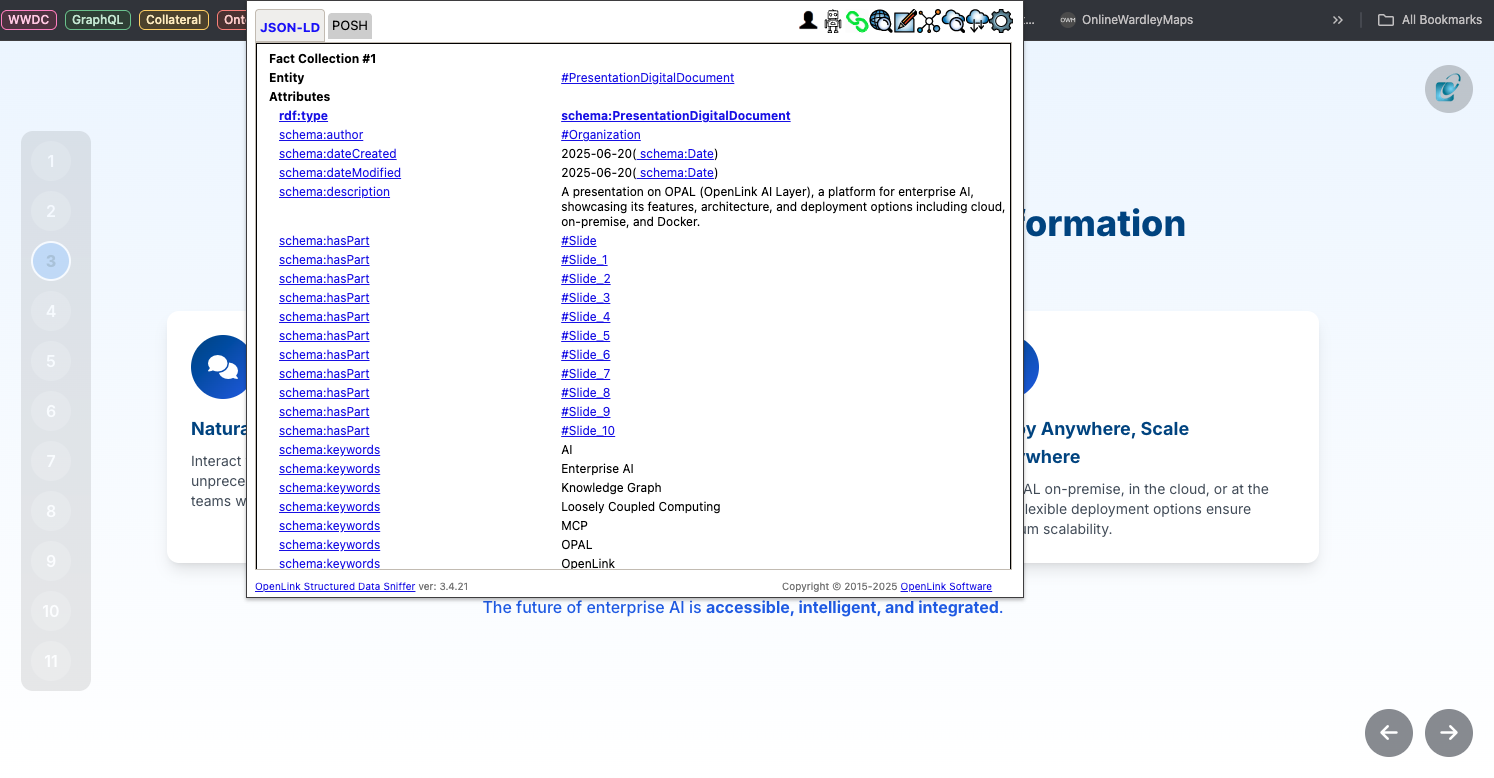Switch to the POSH tab
This screenshot has height=778, width=1494.
(350, 27)
